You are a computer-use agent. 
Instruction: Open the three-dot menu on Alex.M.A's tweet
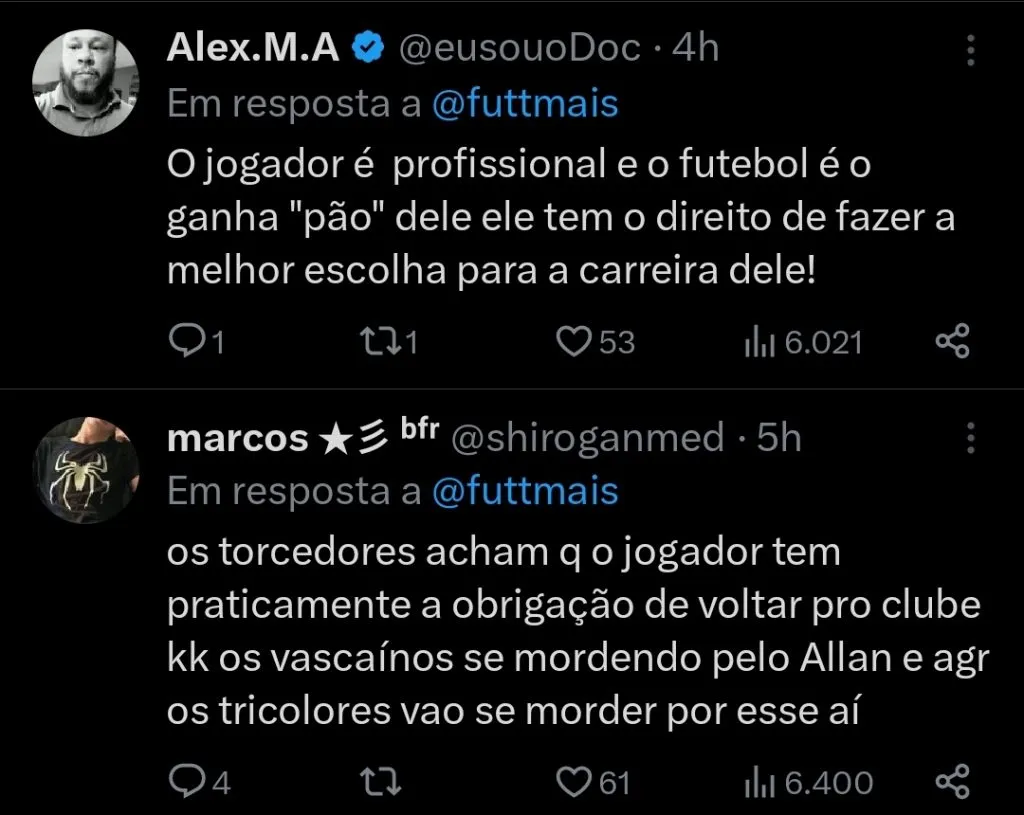[971, 50]
